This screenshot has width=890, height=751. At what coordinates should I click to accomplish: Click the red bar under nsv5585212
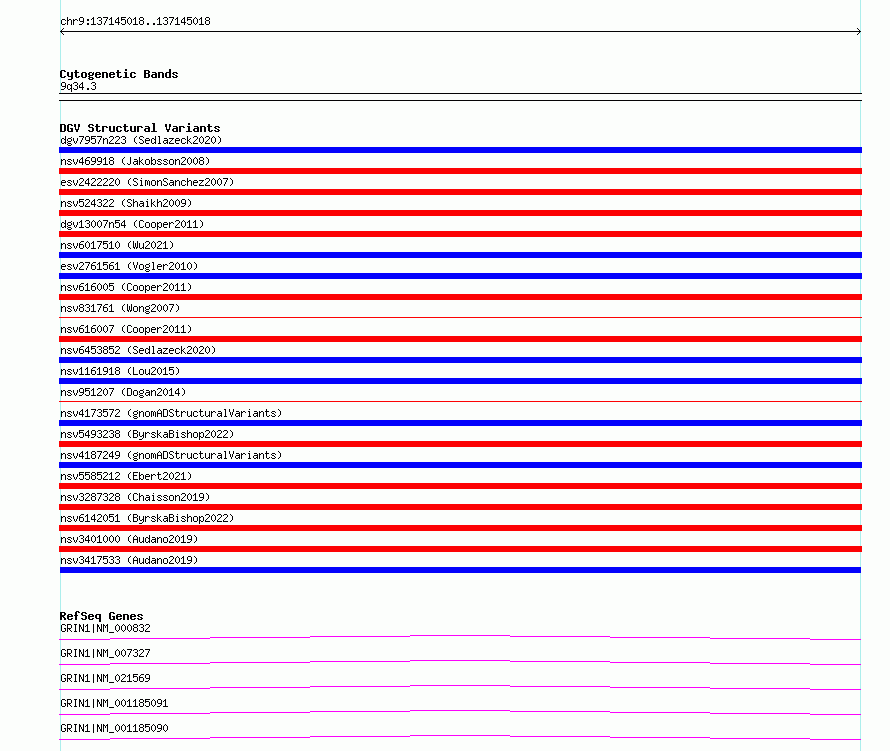[x=460, y=486]
